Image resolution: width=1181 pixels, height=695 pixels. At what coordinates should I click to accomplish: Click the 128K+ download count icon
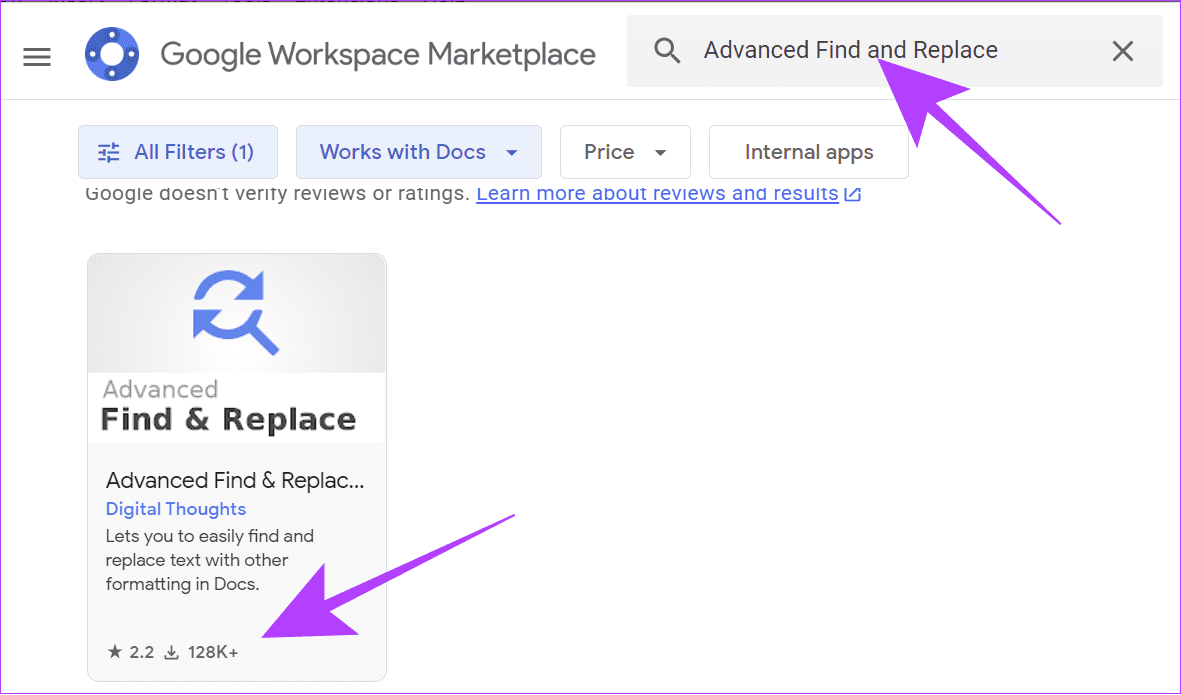click(172, 652)
